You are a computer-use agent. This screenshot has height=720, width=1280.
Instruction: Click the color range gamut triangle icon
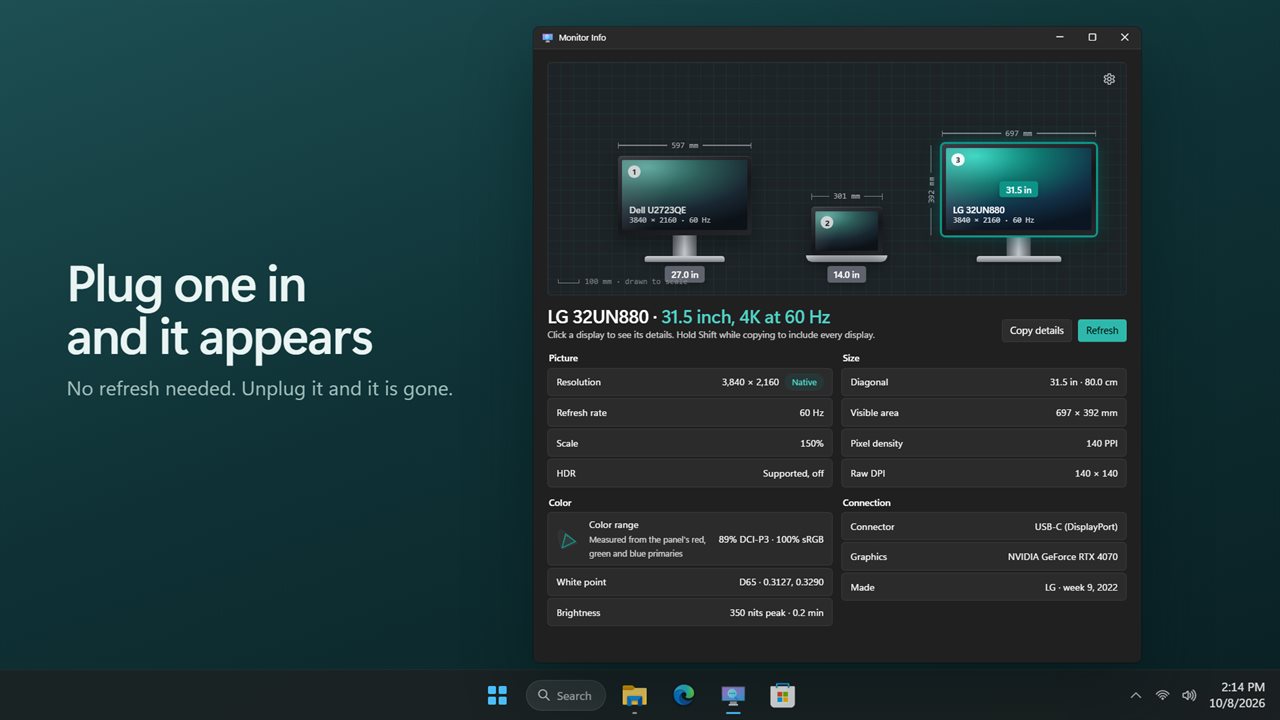[x=568, y=540]
